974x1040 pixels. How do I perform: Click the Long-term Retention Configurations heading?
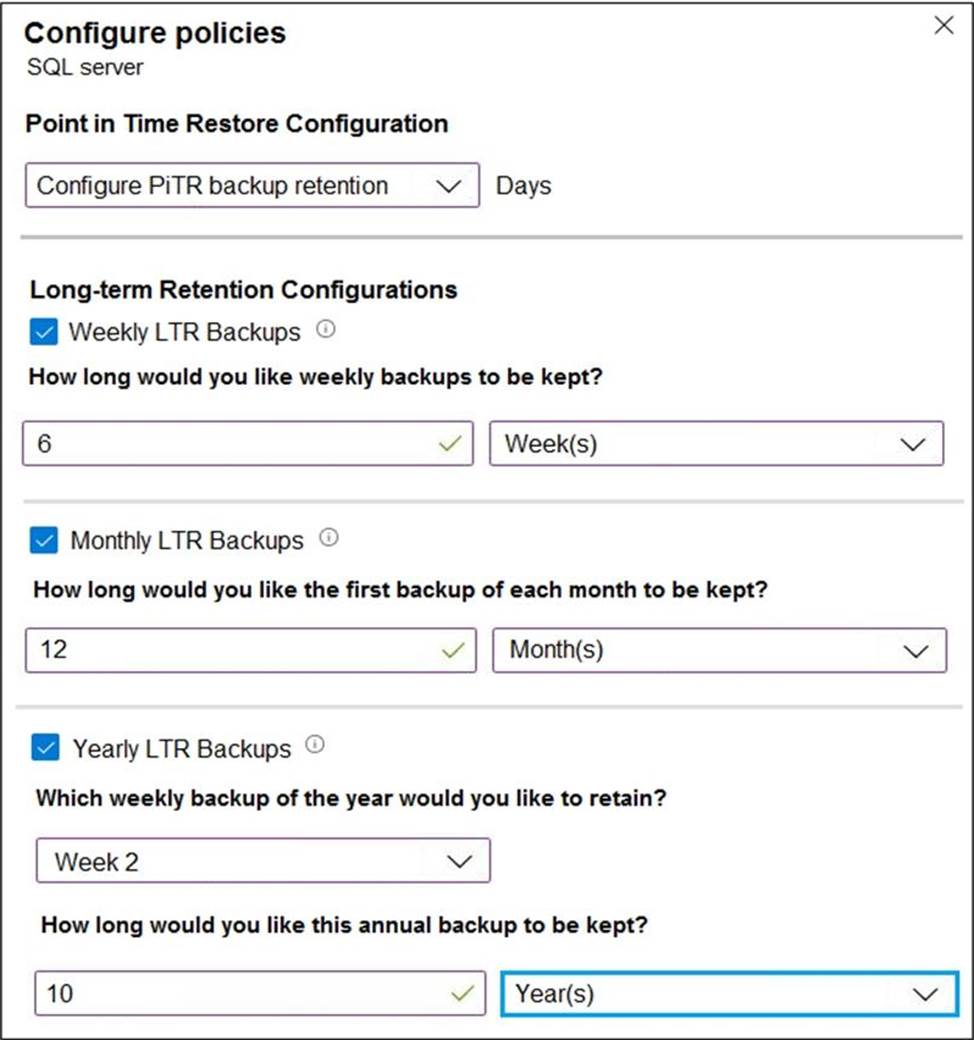pos(243,290)
